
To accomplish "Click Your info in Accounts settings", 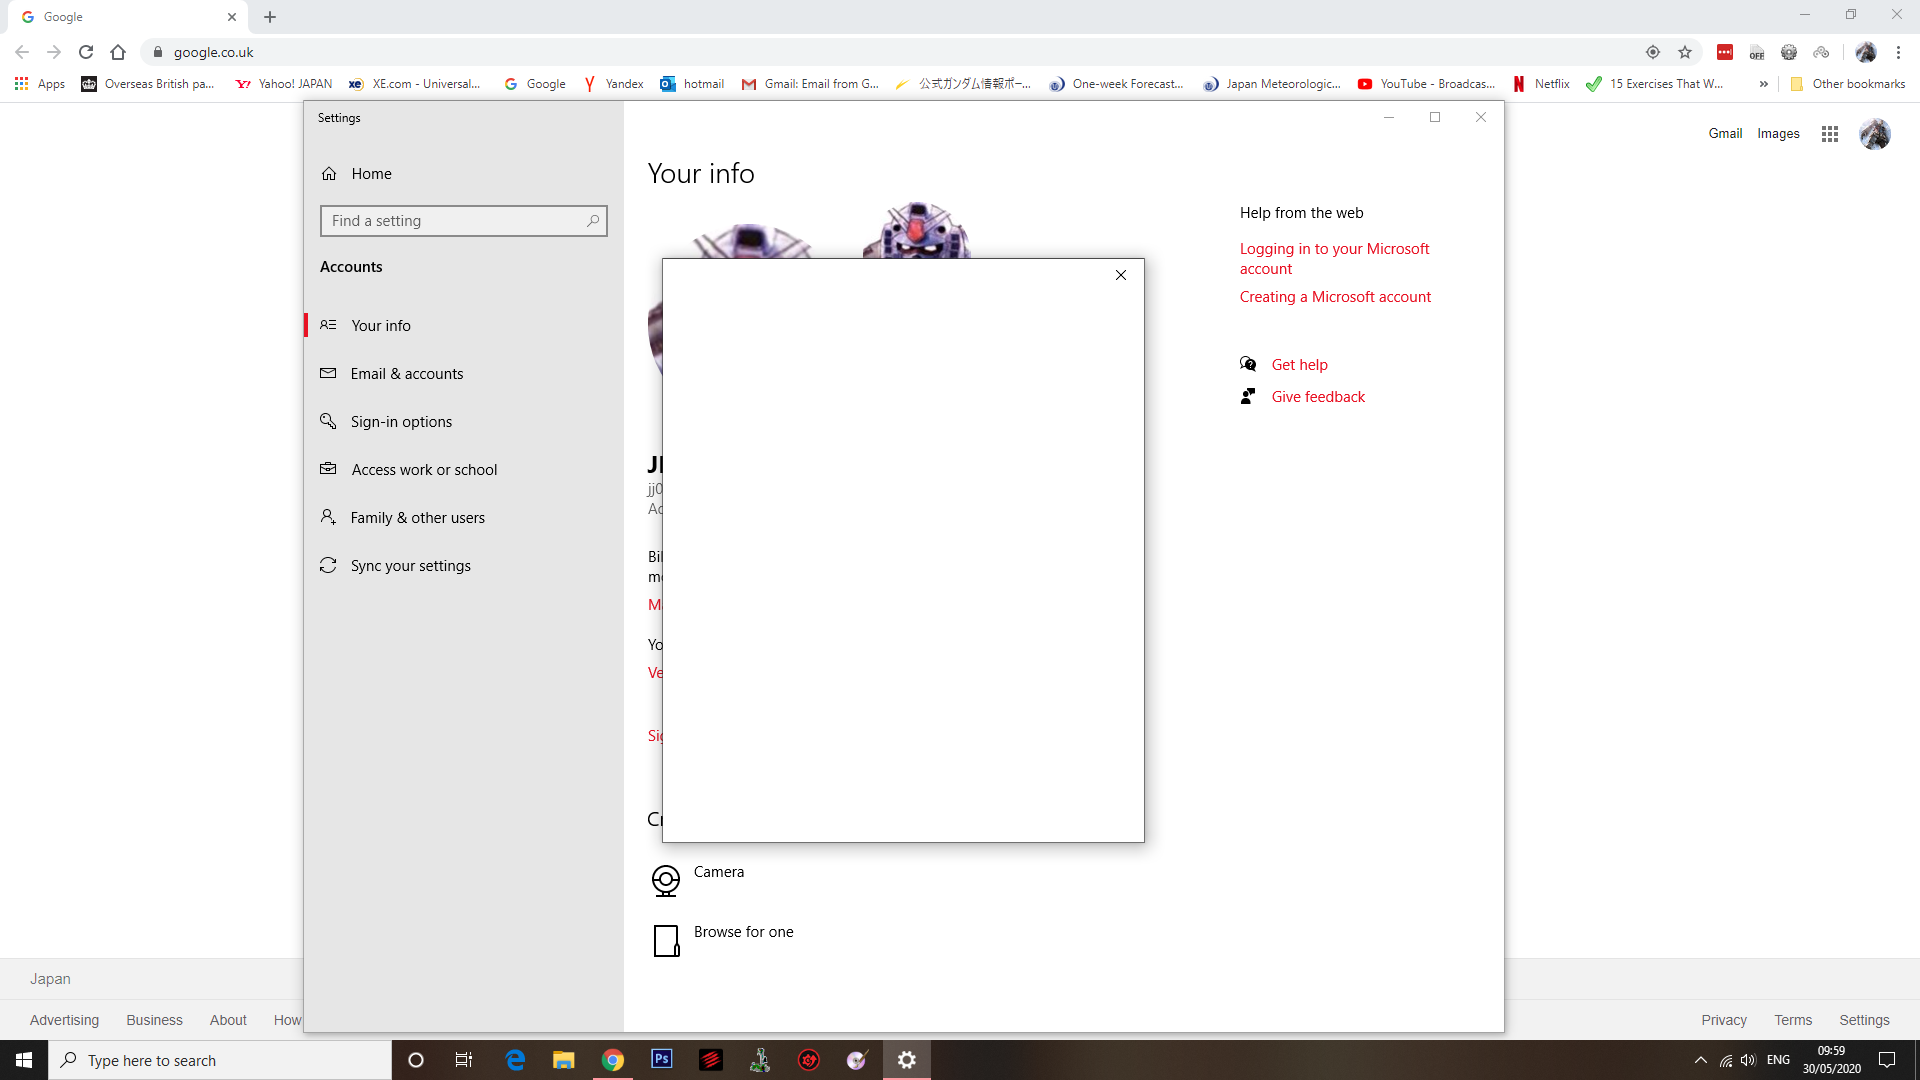I will 380,324.
